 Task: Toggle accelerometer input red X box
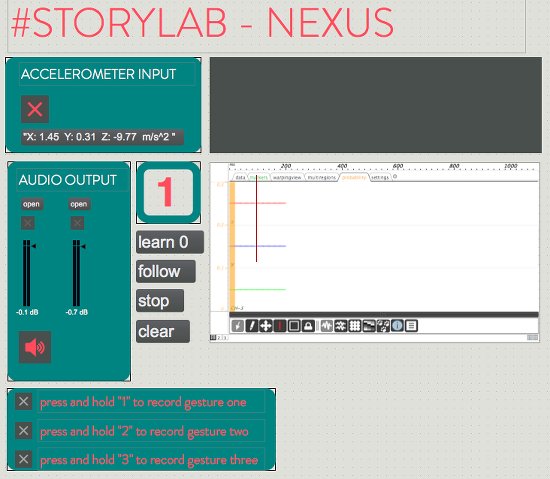[x=35, y=109]
